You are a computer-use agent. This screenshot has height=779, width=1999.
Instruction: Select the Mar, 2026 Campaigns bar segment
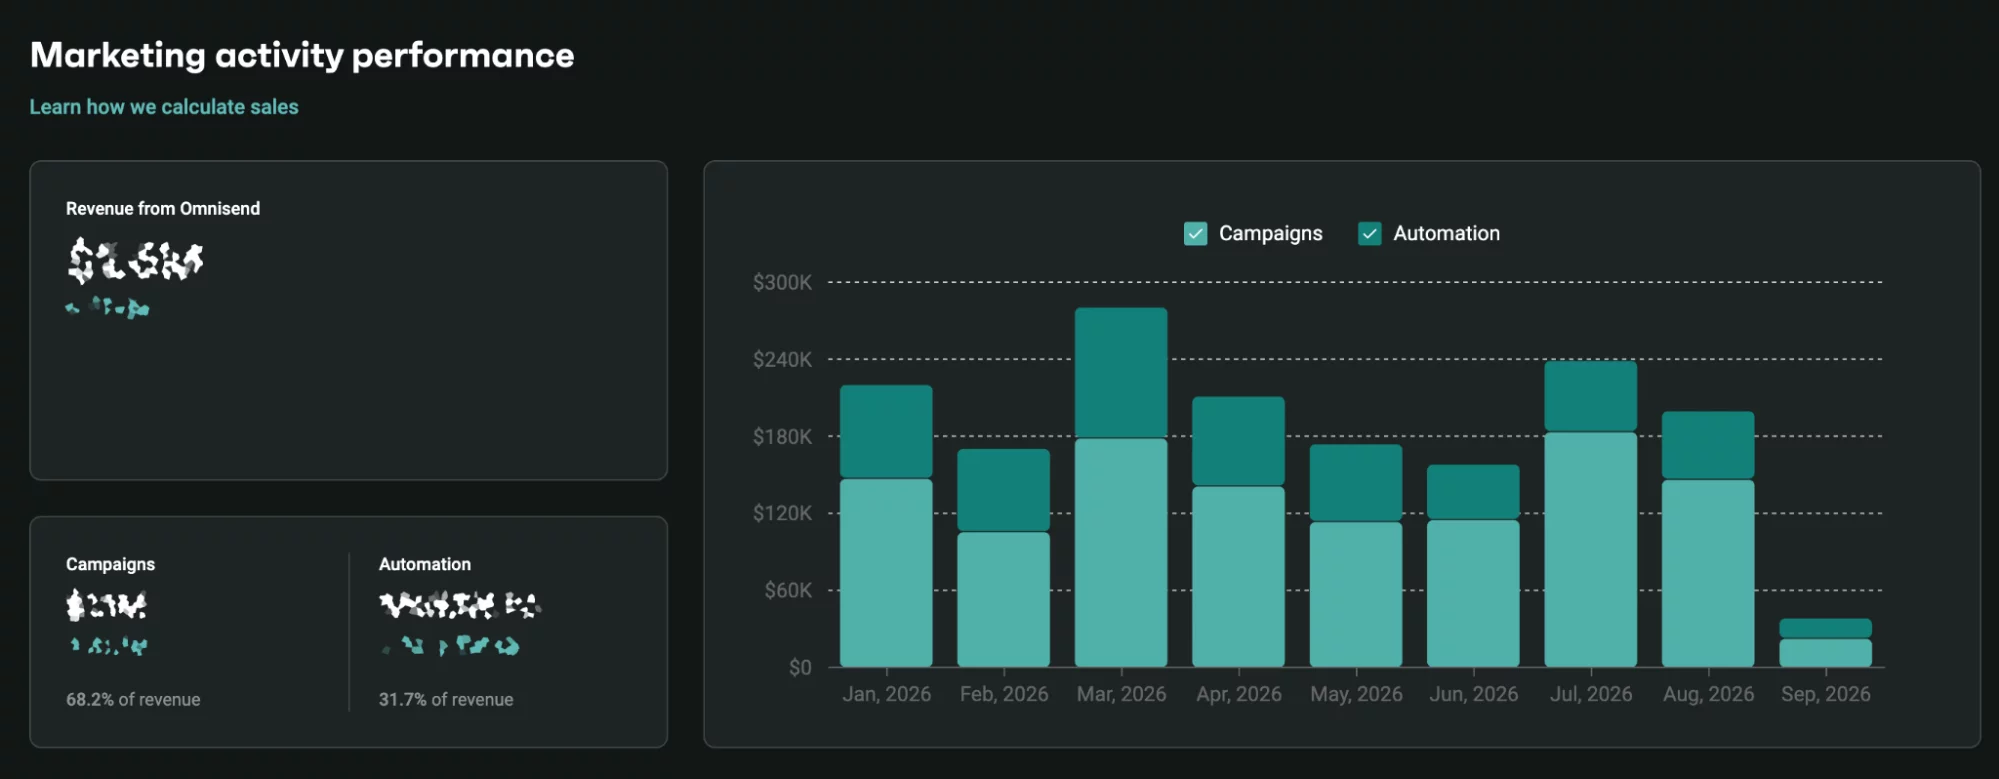coord(1121,553)
